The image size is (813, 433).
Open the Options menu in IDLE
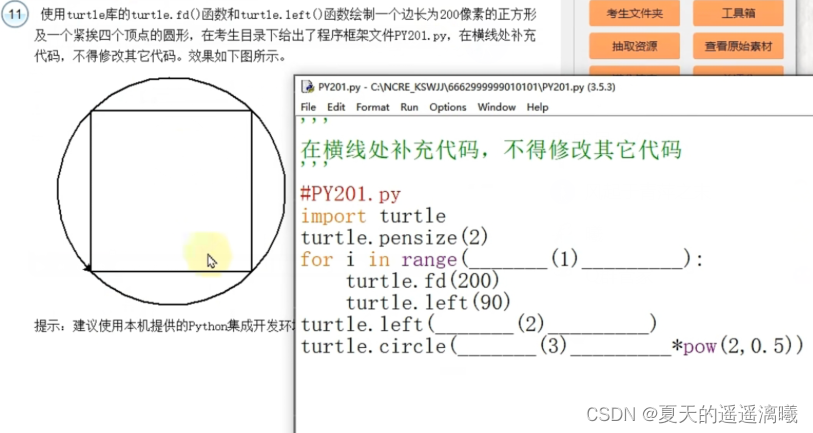pos(447,107)
